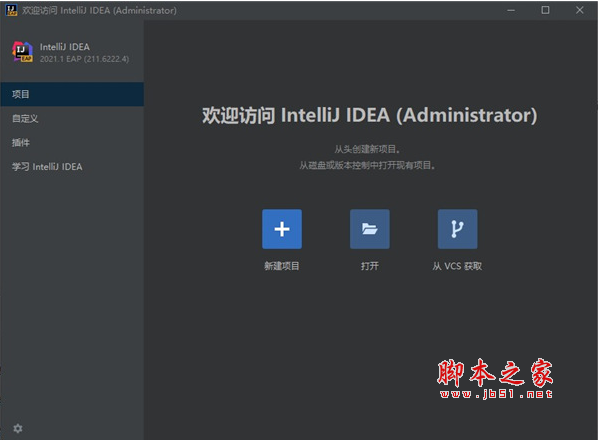This screenshot has width=599, height=440.
Task: Click the IJ icon in the title bar
Action: (x=11, y=10)
